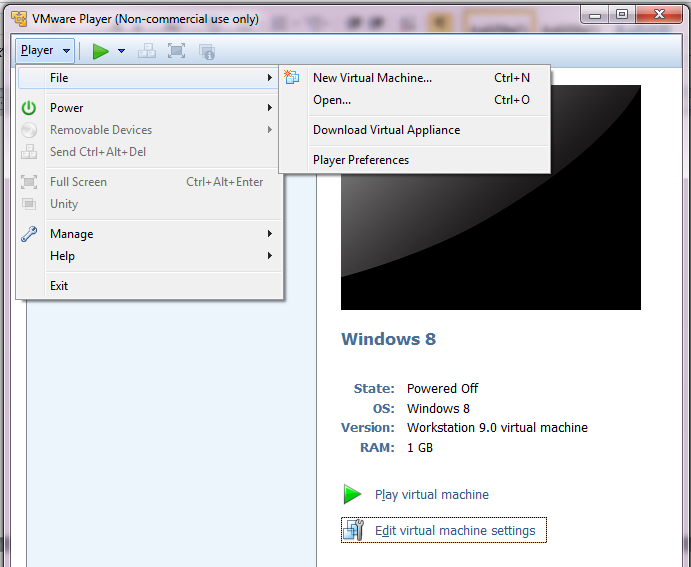Viewport: 691px width, 567px height.
Task: Expand the power options arrow beside Play
Action: click(x=122, y=51)
